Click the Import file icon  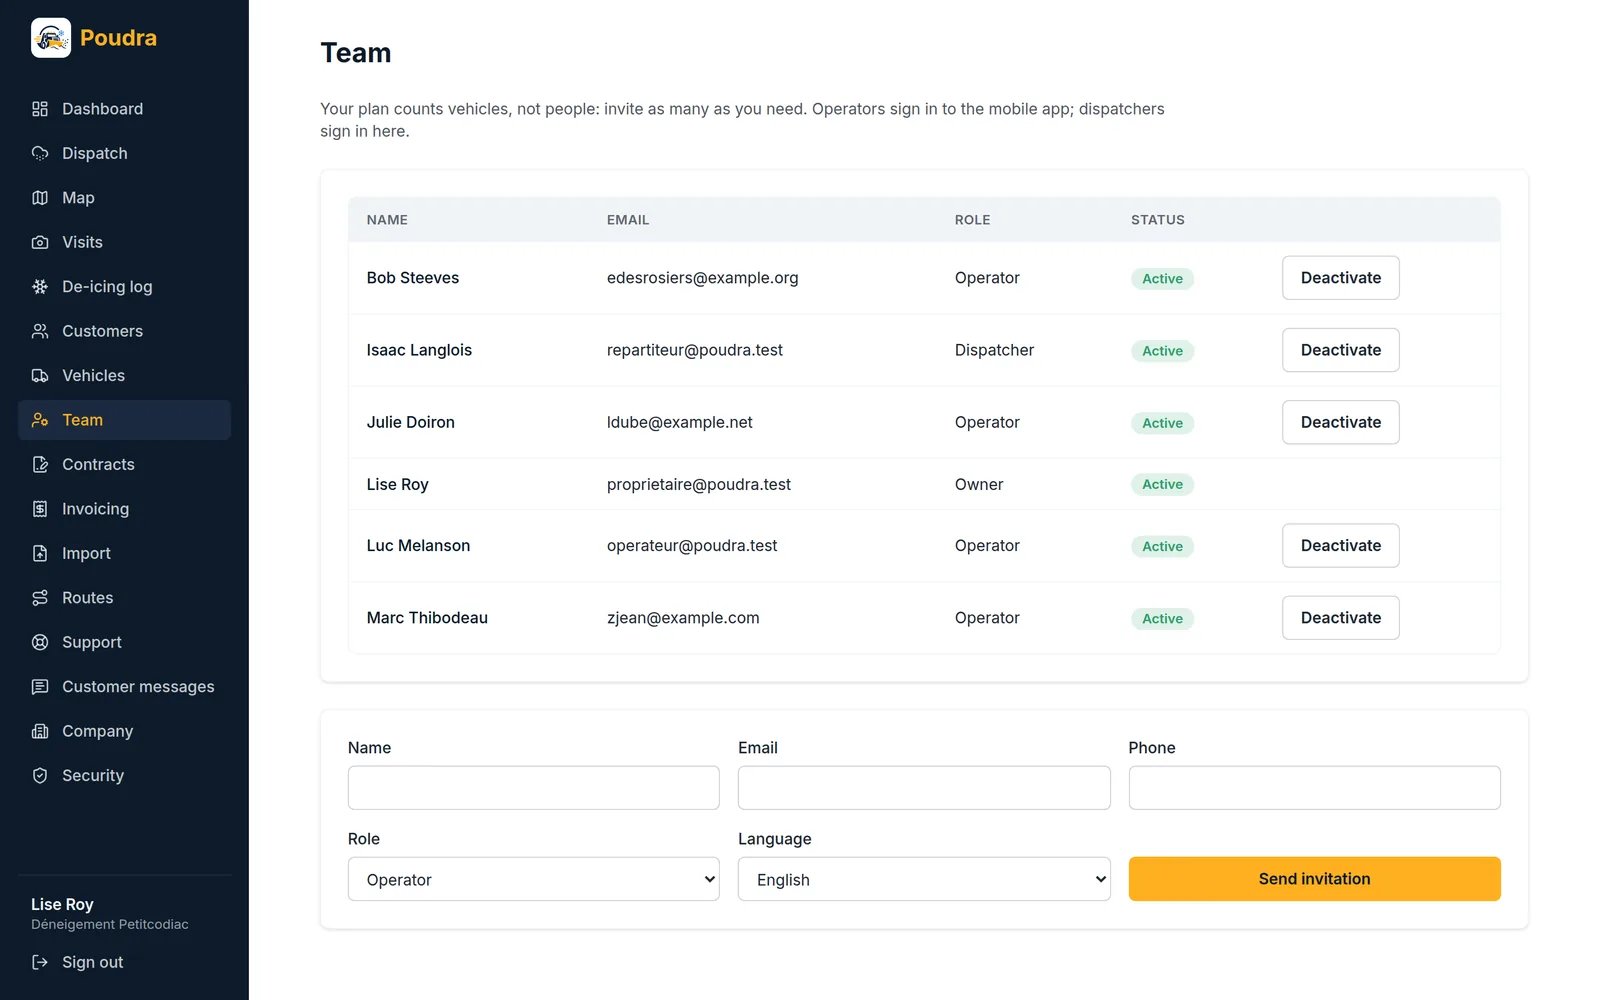(40, 553)
